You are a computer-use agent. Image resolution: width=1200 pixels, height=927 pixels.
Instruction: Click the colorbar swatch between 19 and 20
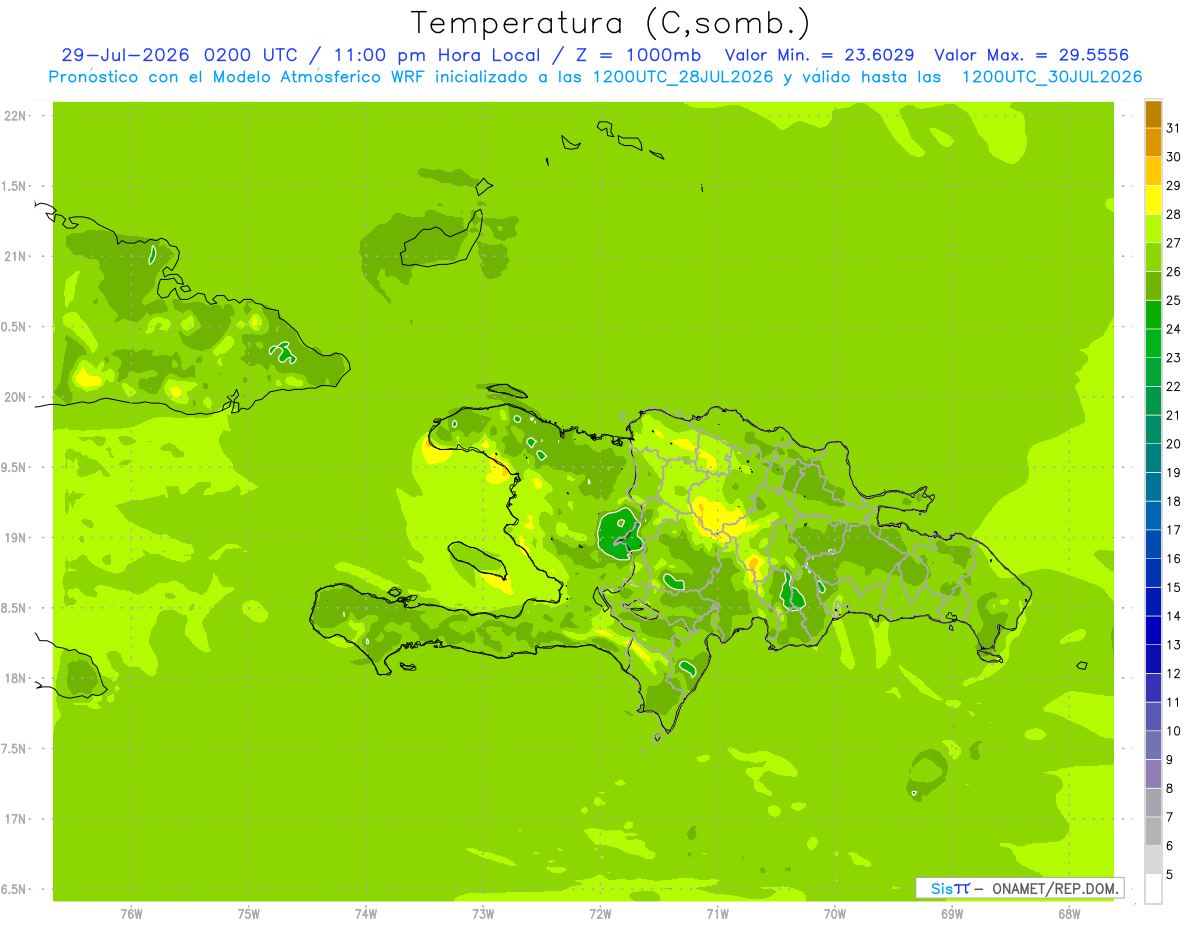click(1153, 458)
